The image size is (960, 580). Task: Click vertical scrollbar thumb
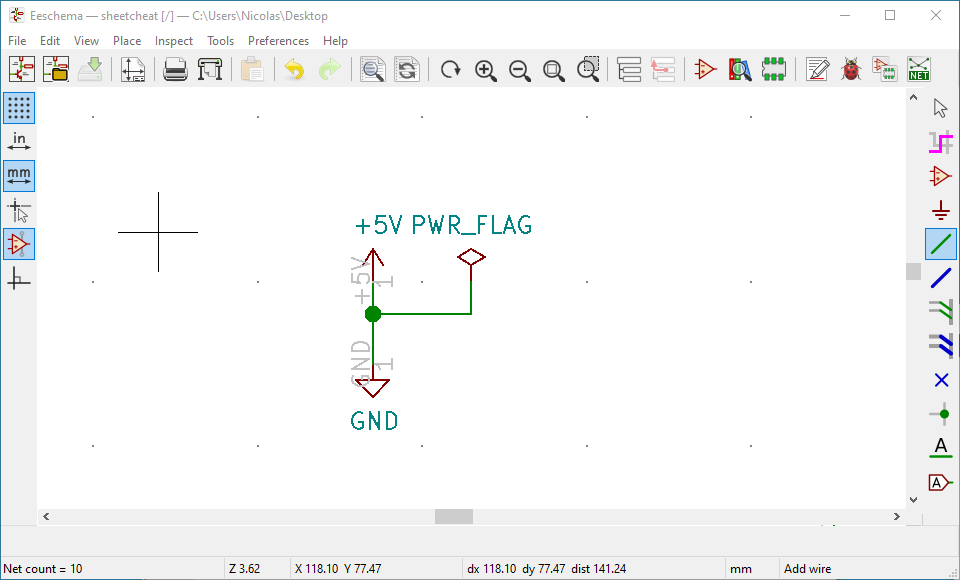913,271
